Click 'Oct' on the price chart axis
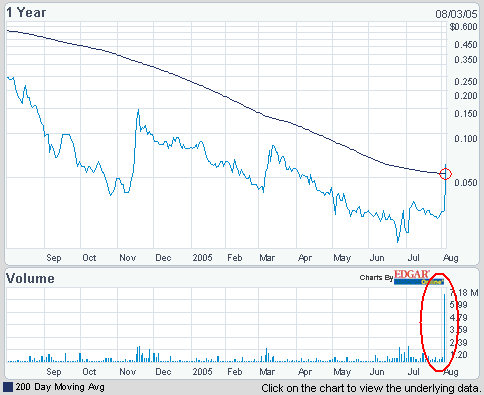The image size is (484, 395). click(89, 258)
